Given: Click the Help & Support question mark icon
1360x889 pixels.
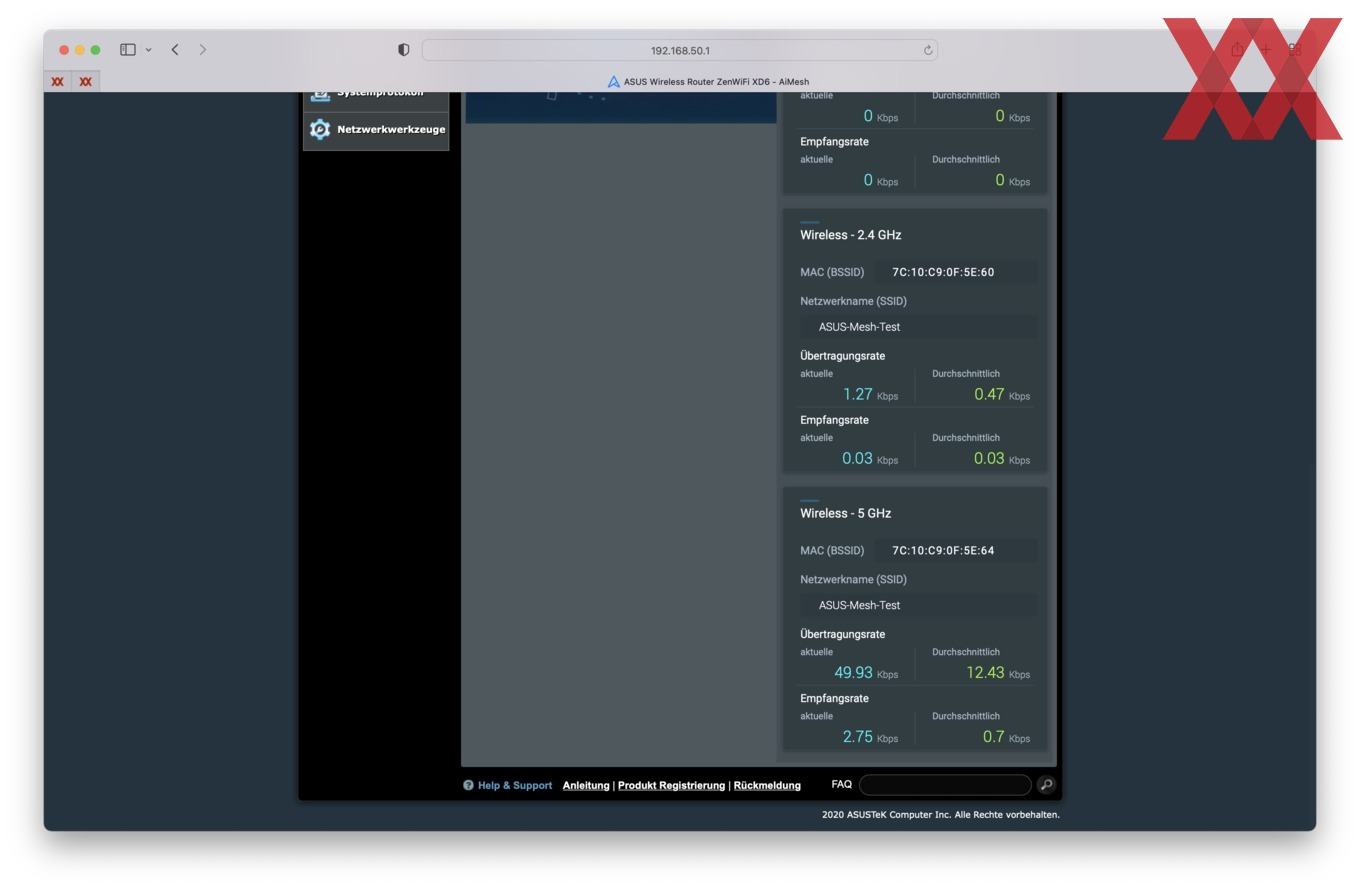Looking at the screenshot, I should click(468, 786).
